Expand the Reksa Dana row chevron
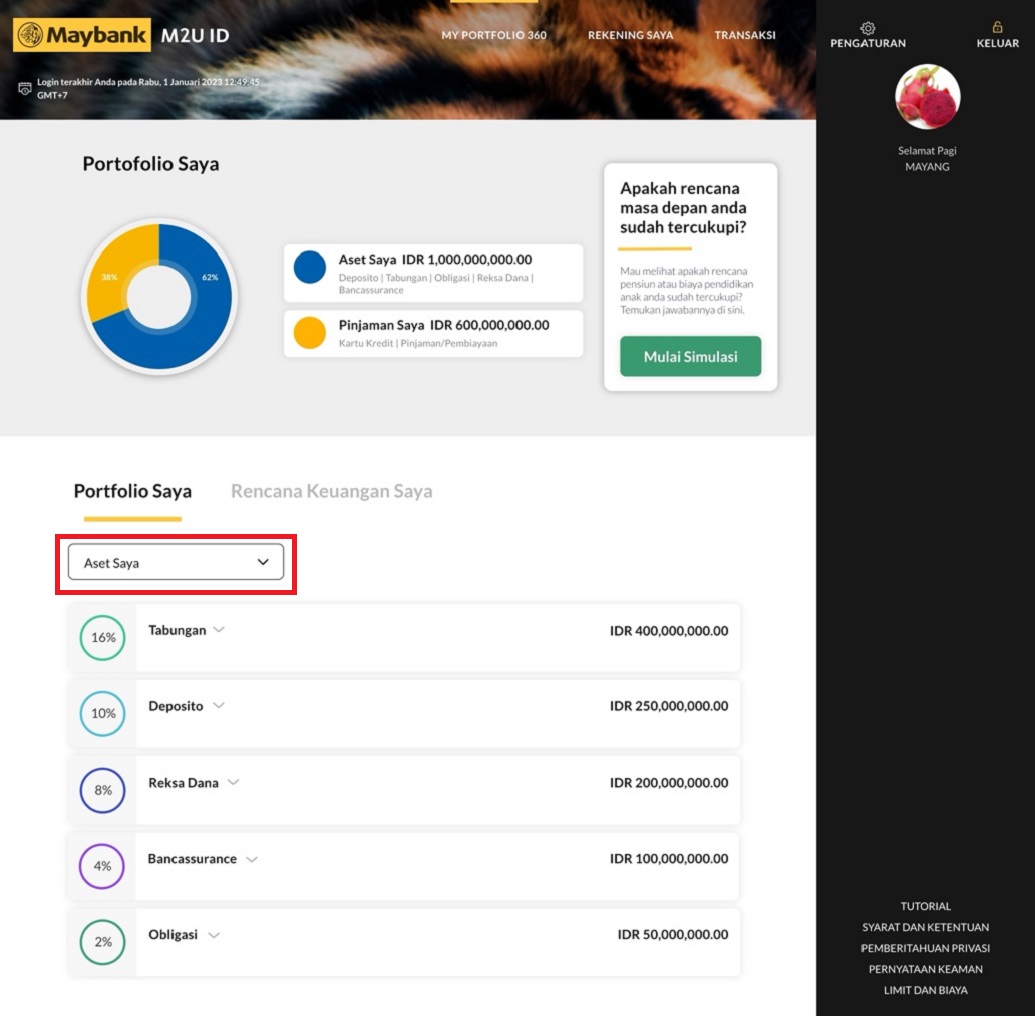The width and height of the screenshot is (1035, 1016). point(233,783)
